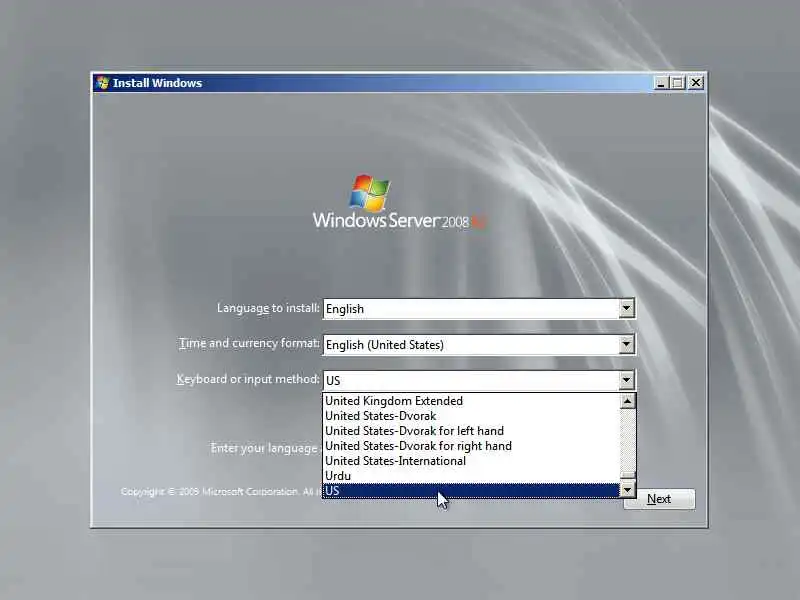Click the keyboard list scrollbar thumb
The height and width of the screenshot is (600, 800).
point(628,475)
